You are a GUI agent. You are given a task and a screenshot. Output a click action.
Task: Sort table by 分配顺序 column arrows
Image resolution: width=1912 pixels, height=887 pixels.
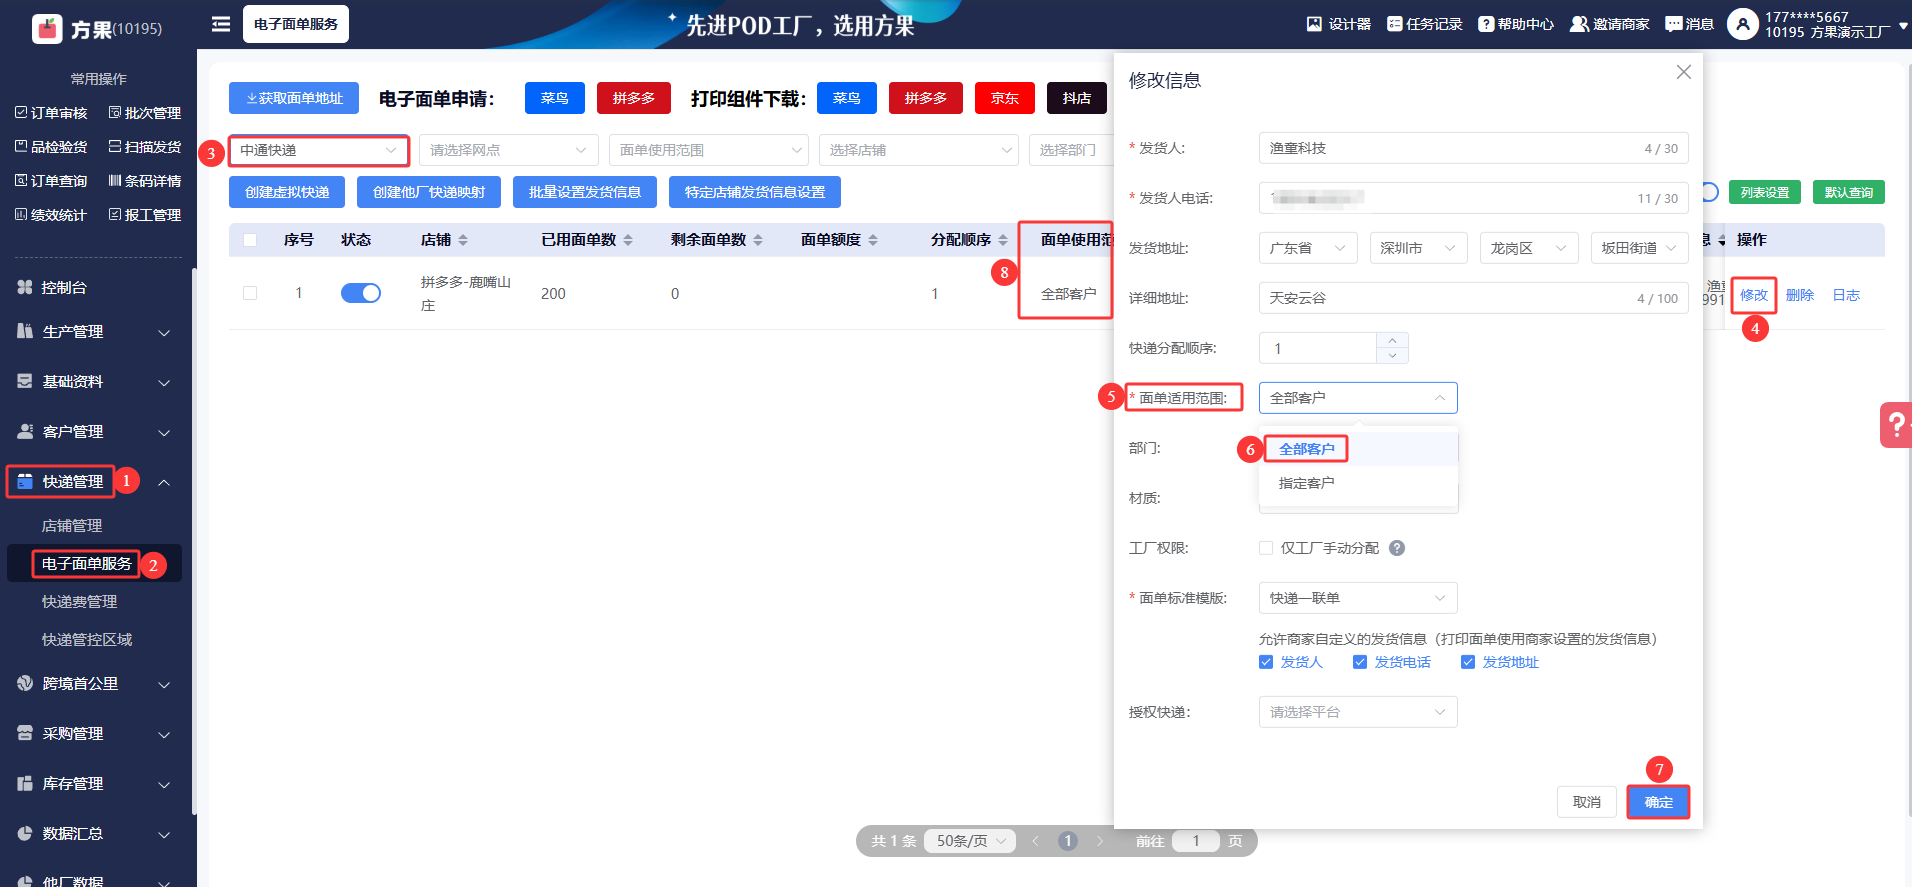tap(1003, 240)
